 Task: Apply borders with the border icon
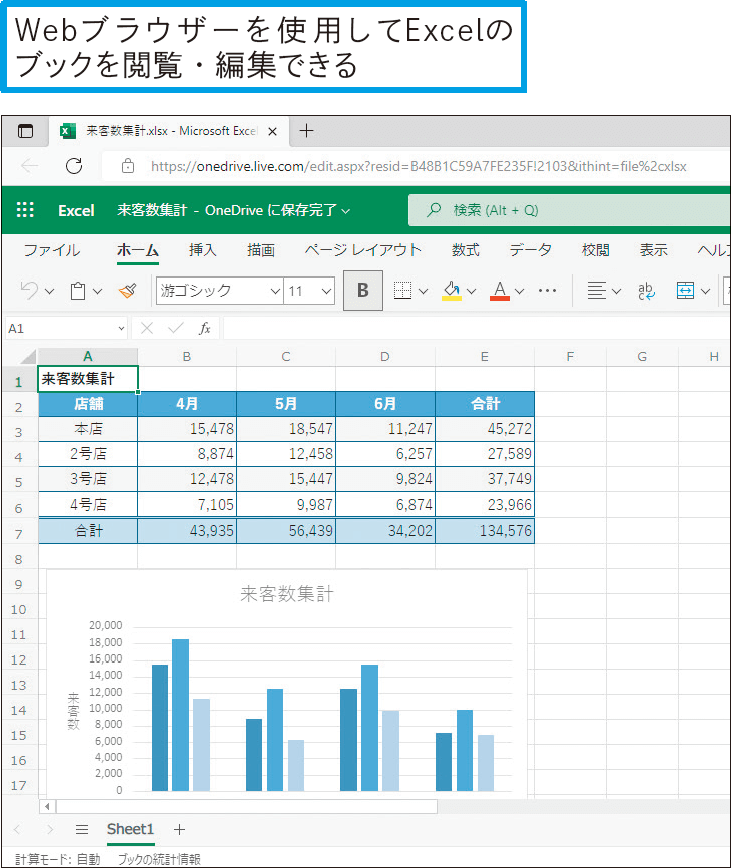click(x=402, y=290)
